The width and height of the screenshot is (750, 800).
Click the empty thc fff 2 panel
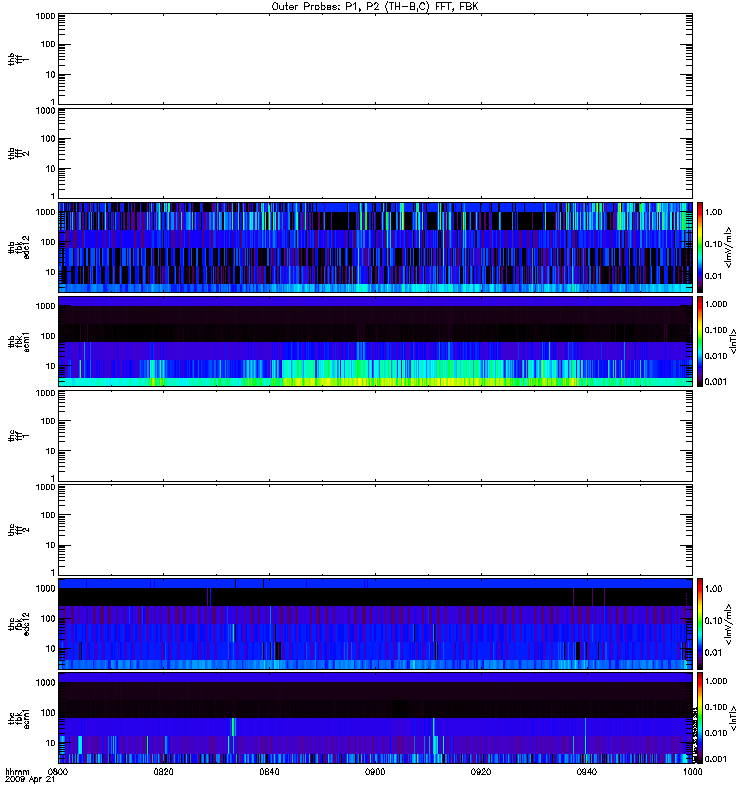(374, 528)
